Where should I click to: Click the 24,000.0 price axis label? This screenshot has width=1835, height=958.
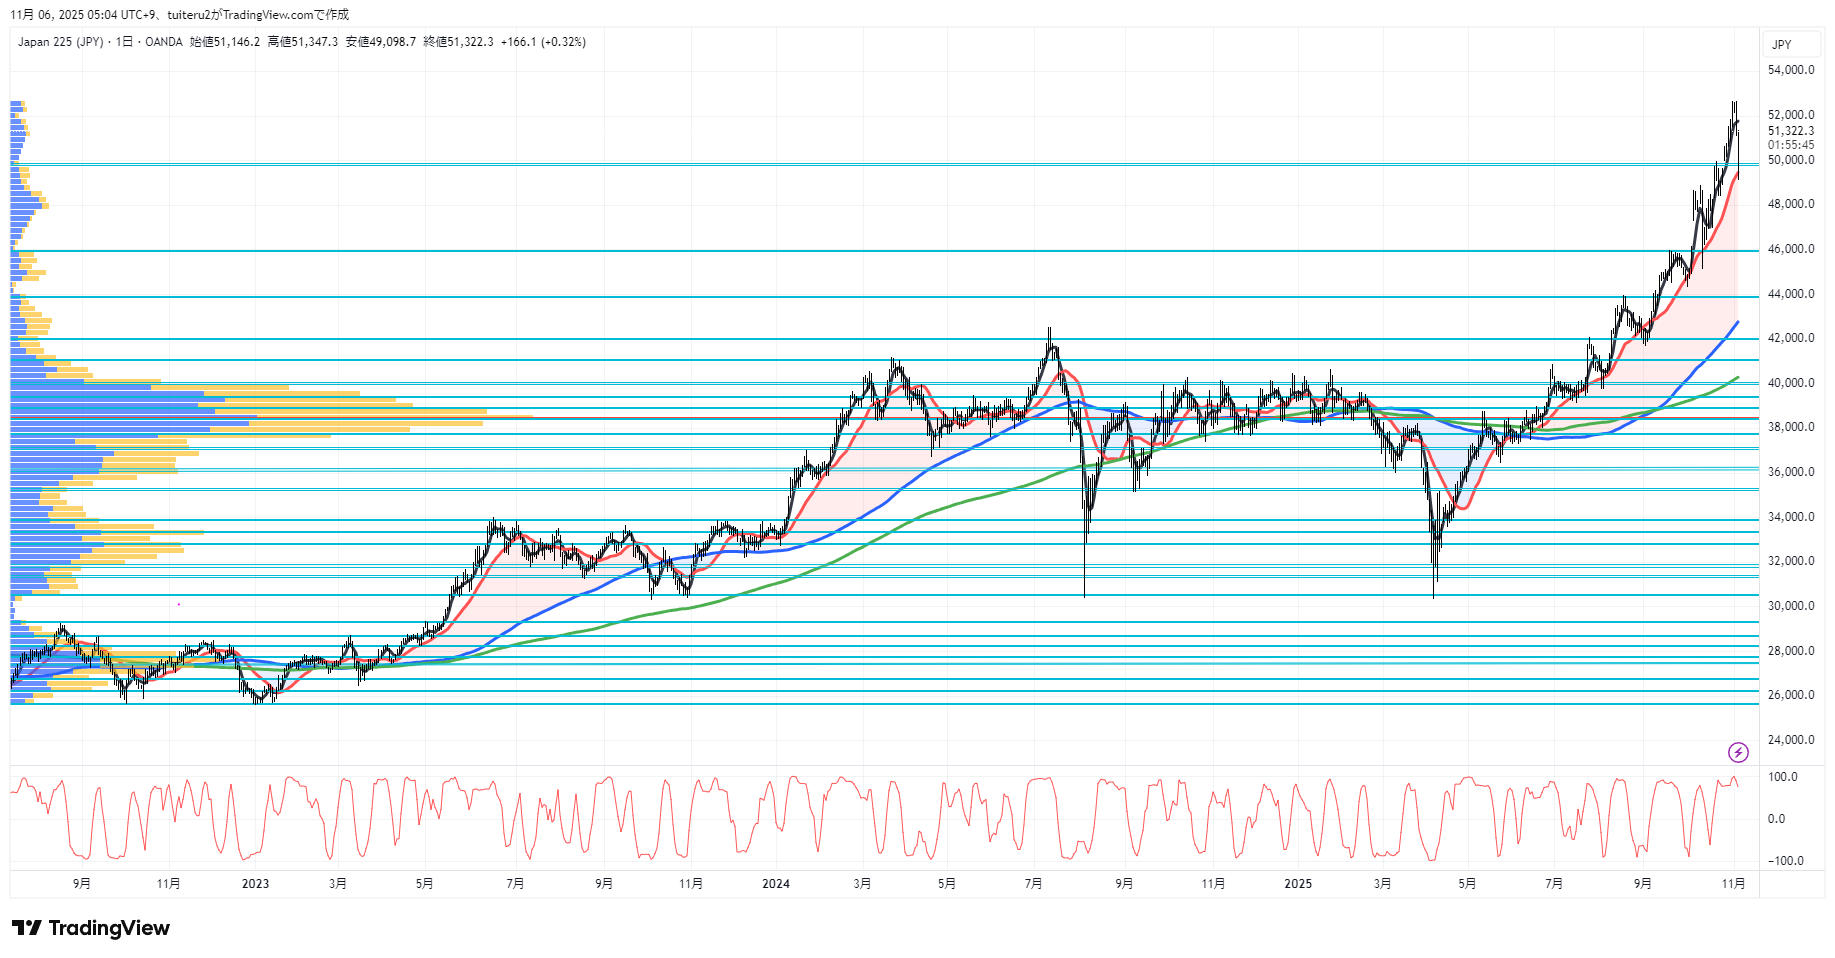tap(1790, 740)
